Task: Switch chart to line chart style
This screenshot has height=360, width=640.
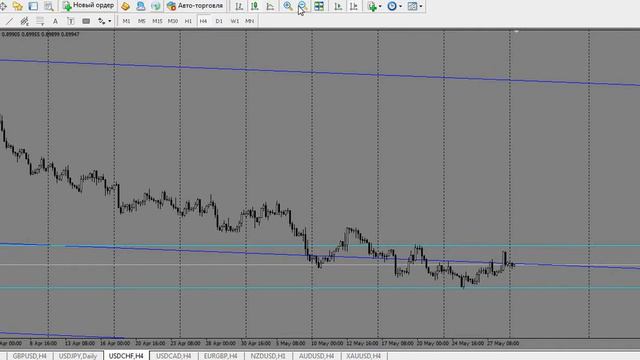Action: [x=270, y=6]
